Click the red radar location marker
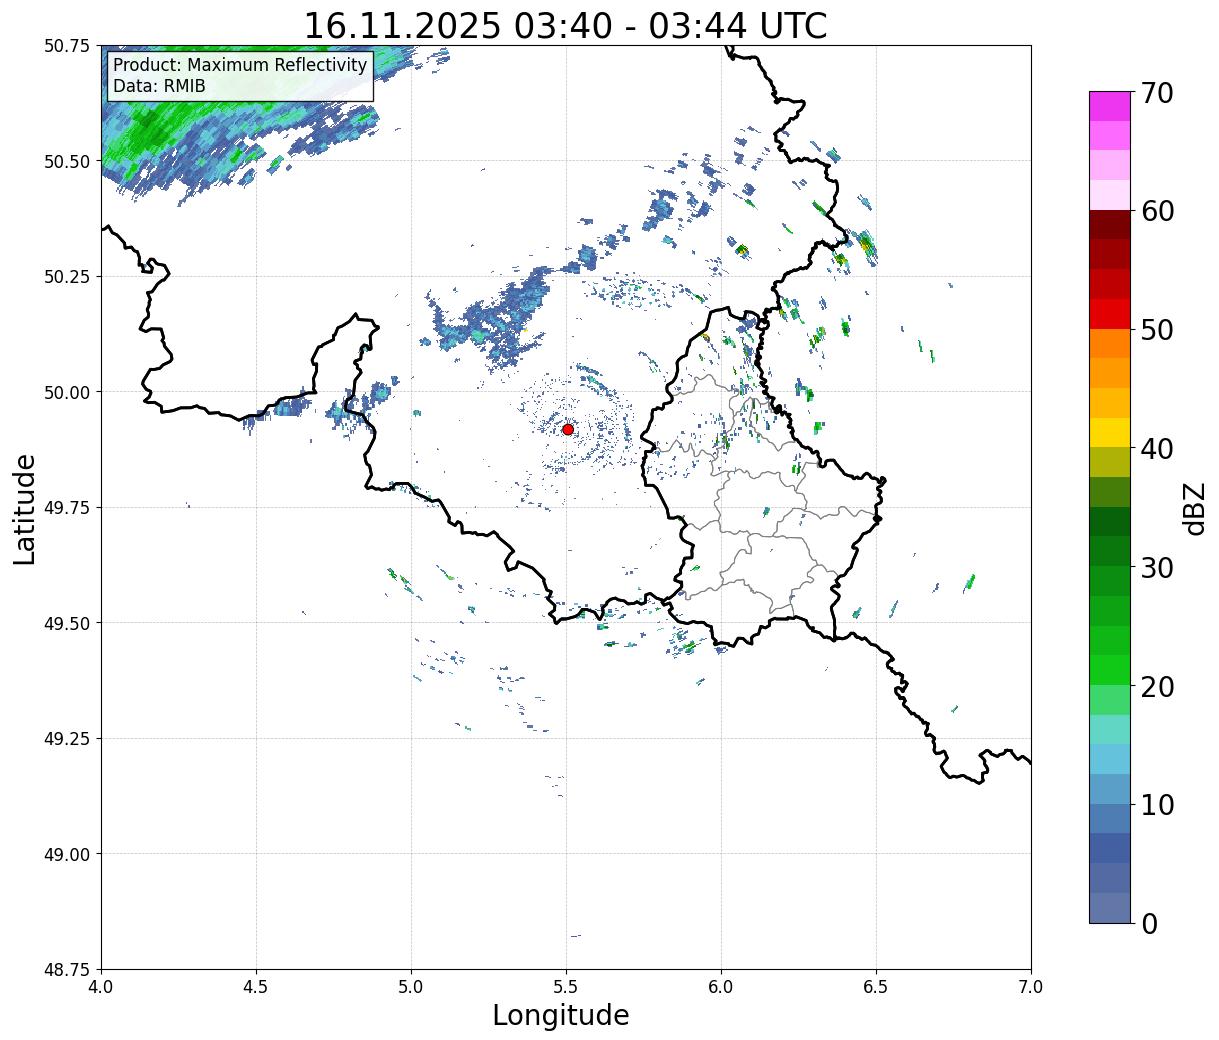The height and width of the screenshot is (1040, 1219). click(568, 429)
